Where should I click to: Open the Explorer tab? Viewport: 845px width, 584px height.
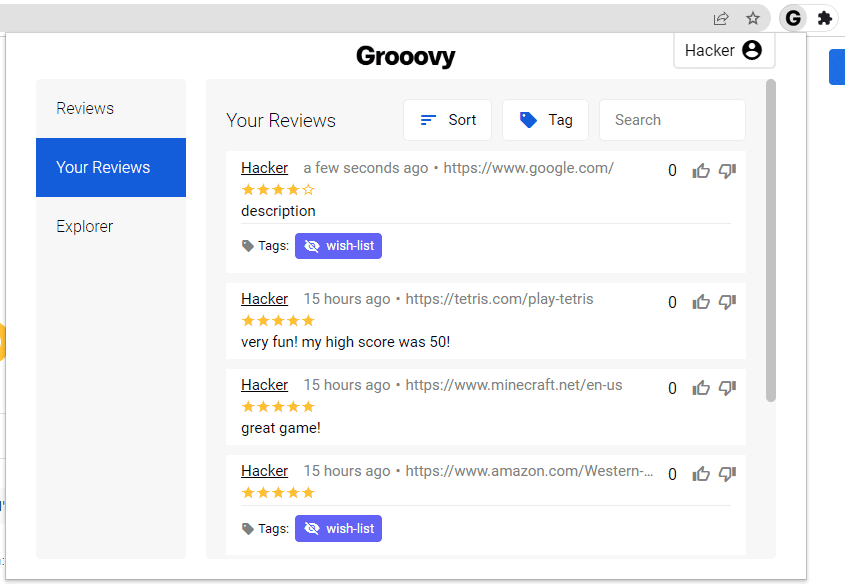(x=111, y=226)
